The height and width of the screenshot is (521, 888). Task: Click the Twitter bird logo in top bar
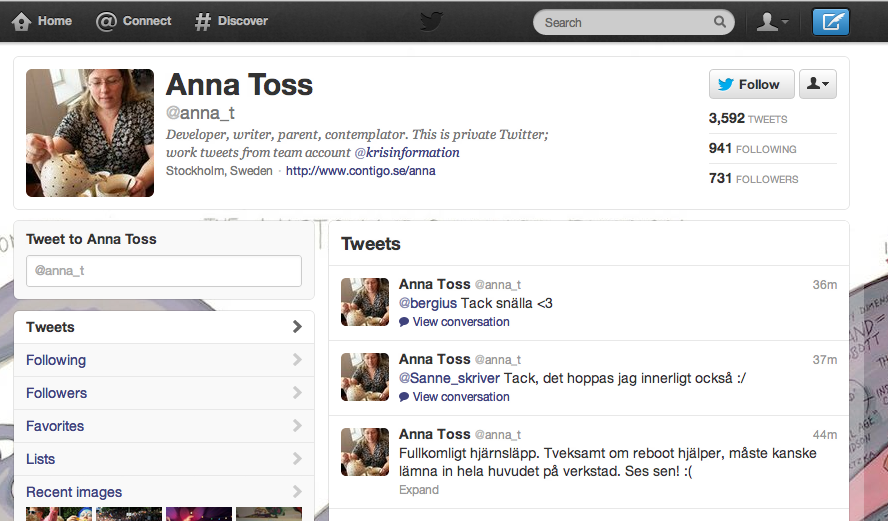(x=432, y=22)
